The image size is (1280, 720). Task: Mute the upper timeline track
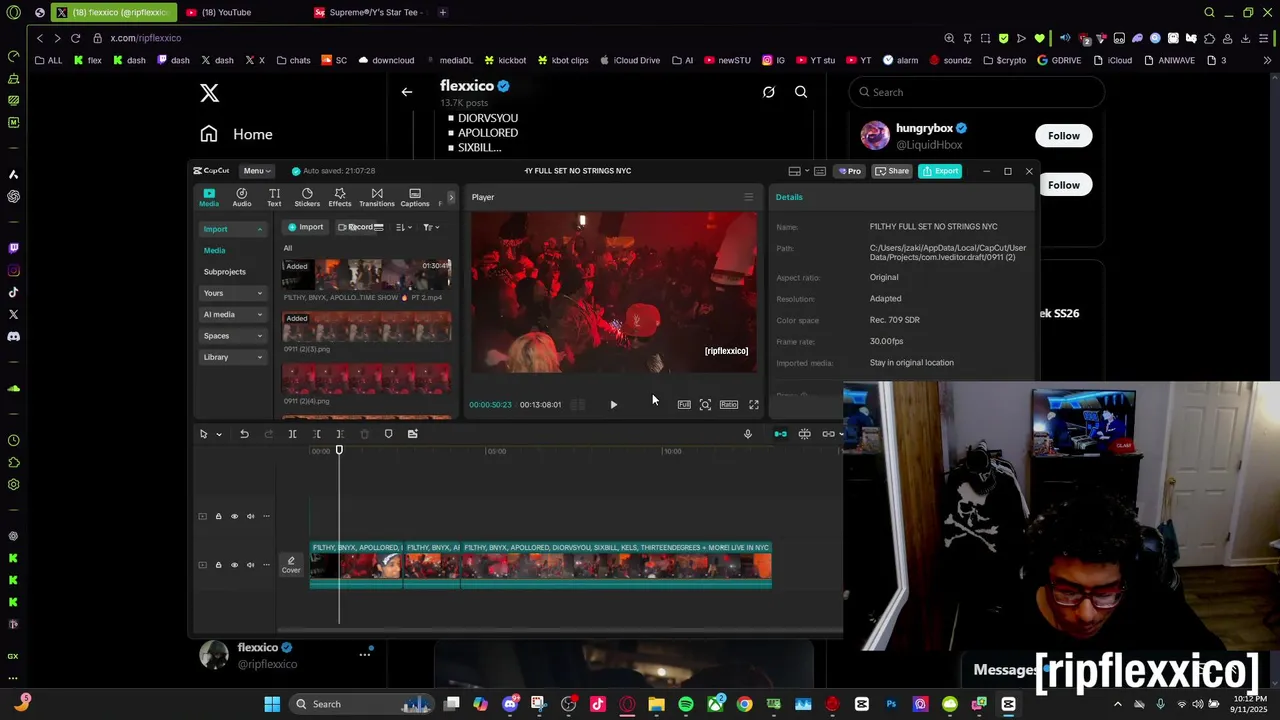click(251, 517)
